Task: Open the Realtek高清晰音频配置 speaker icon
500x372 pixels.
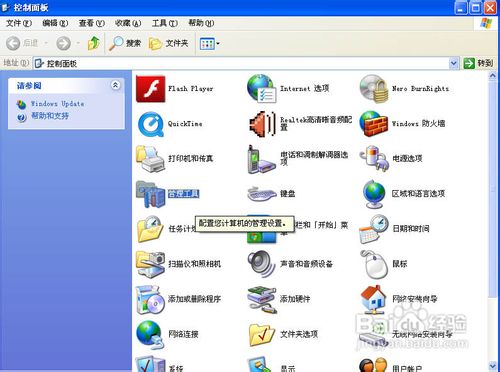Action: [x=262, y=124]
